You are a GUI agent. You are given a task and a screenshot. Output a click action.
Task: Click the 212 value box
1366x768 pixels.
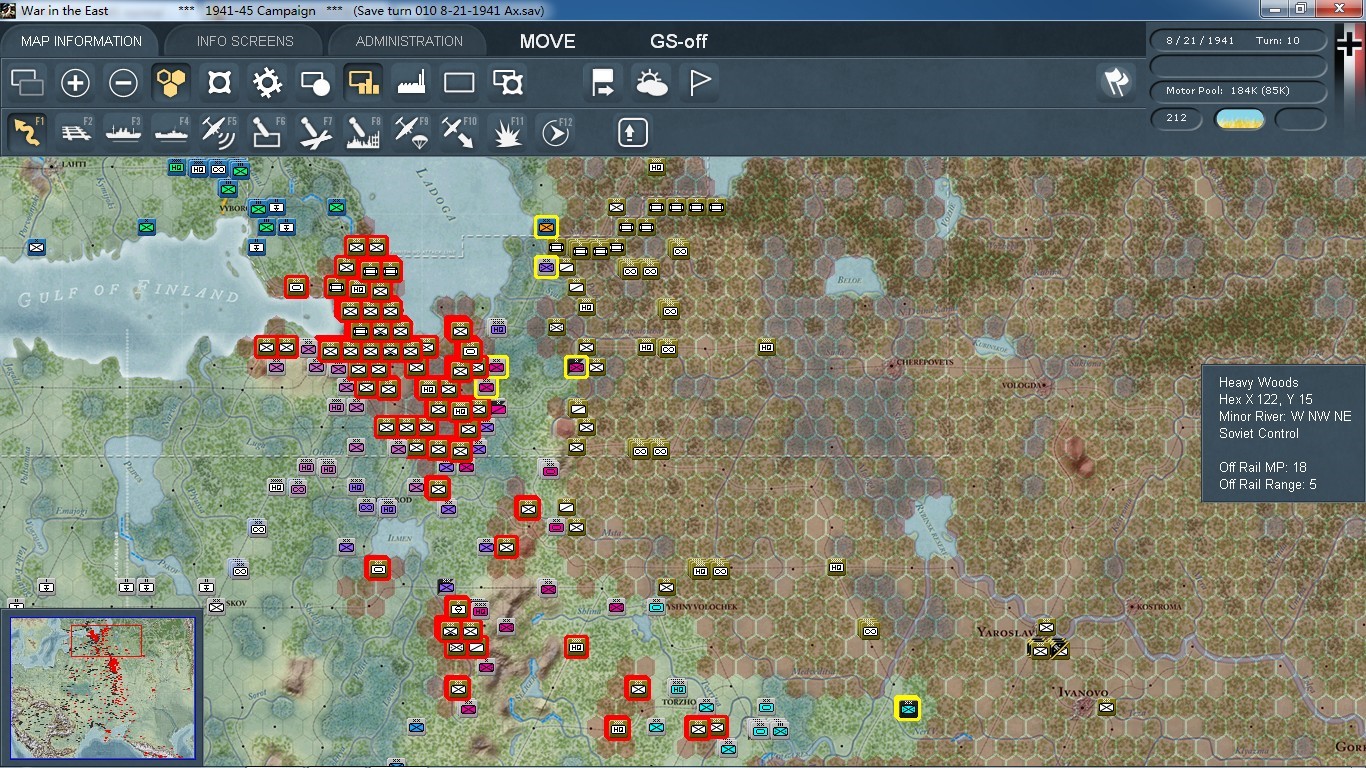1177,118
